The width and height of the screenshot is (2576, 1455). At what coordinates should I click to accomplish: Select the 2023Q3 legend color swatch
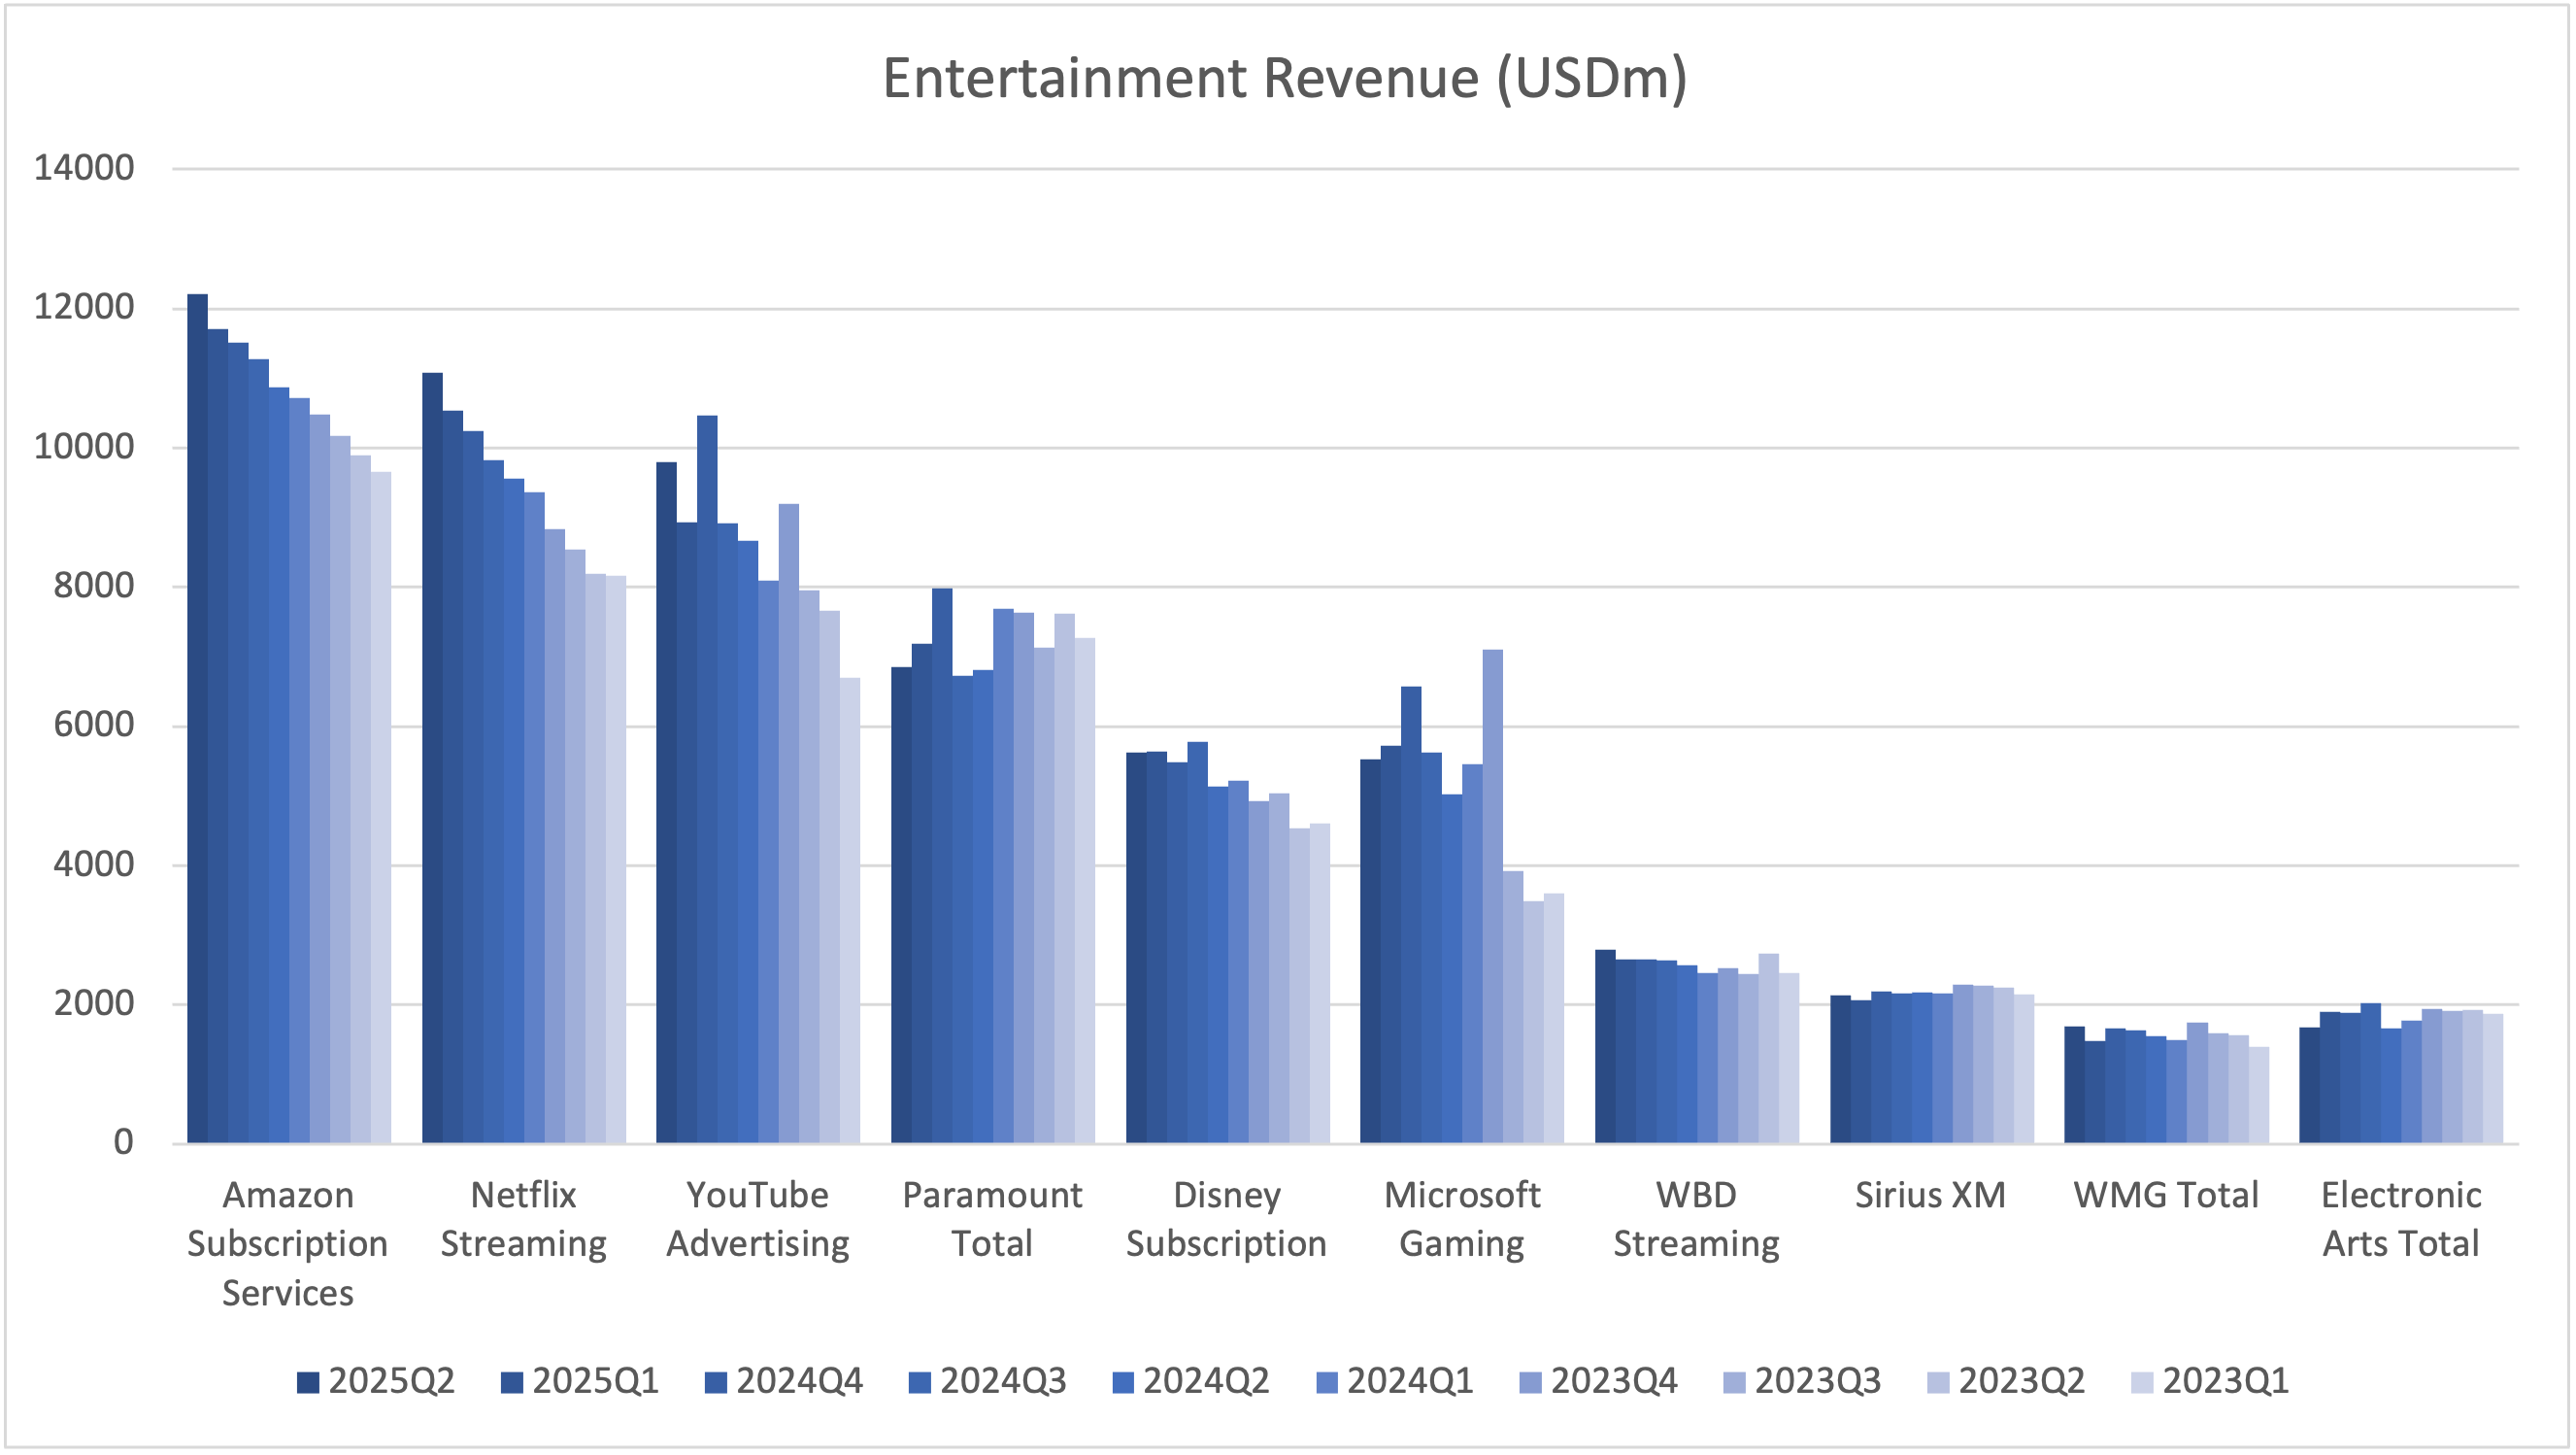[1734, 1382]
